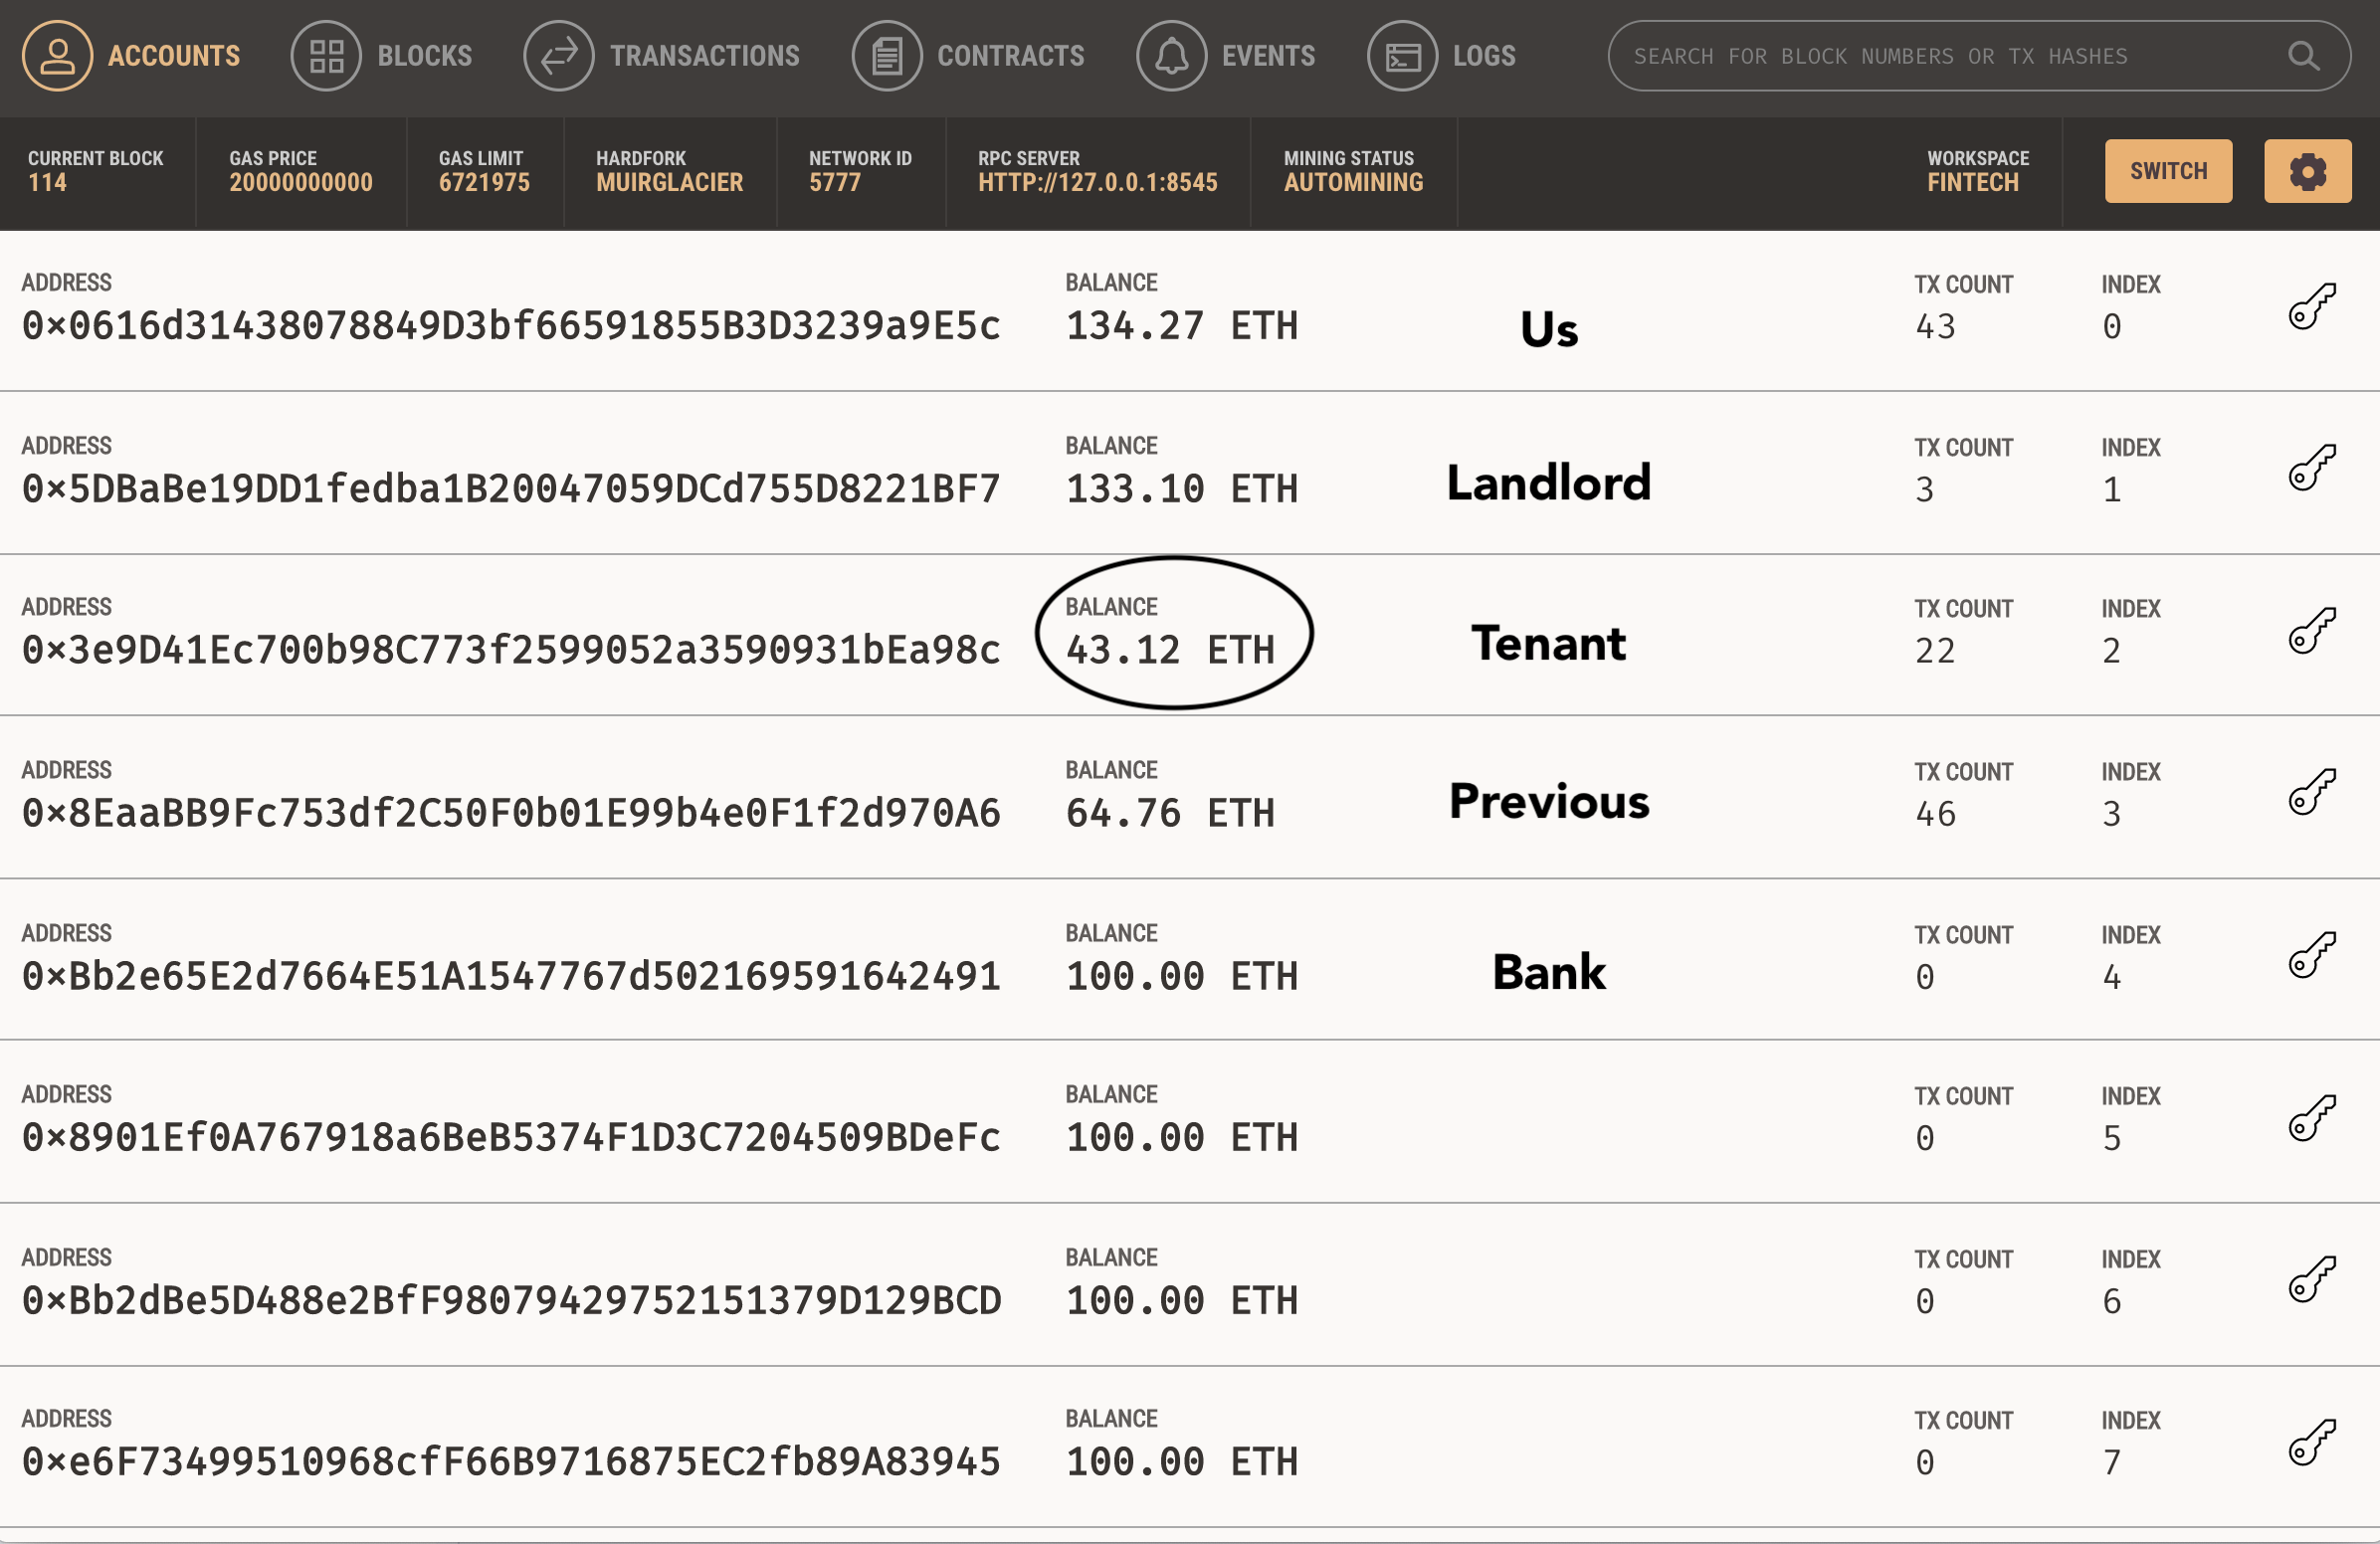Click the mining status AUTOMINING
The height and width of the screenshot is (1544, 2380).
click(1354, 183)
